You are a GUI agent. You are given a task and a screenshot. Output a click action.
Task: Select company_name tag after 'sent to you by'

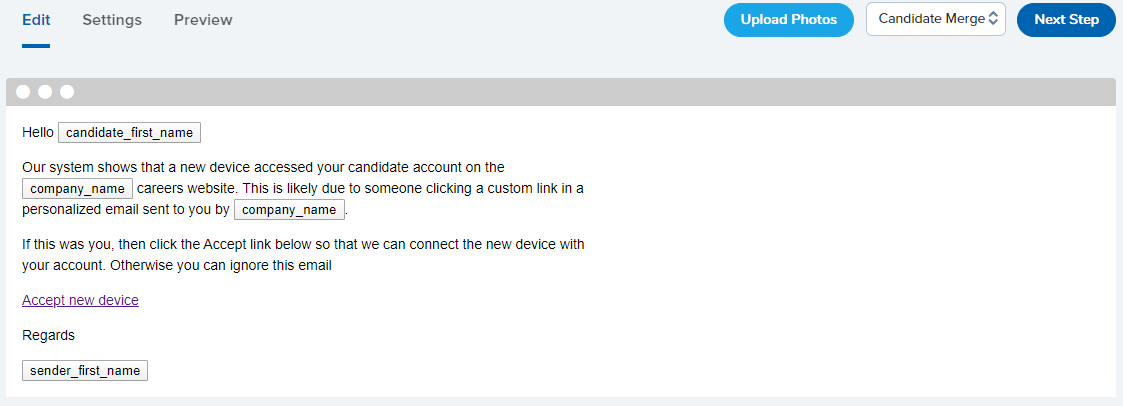click(289, 210)
